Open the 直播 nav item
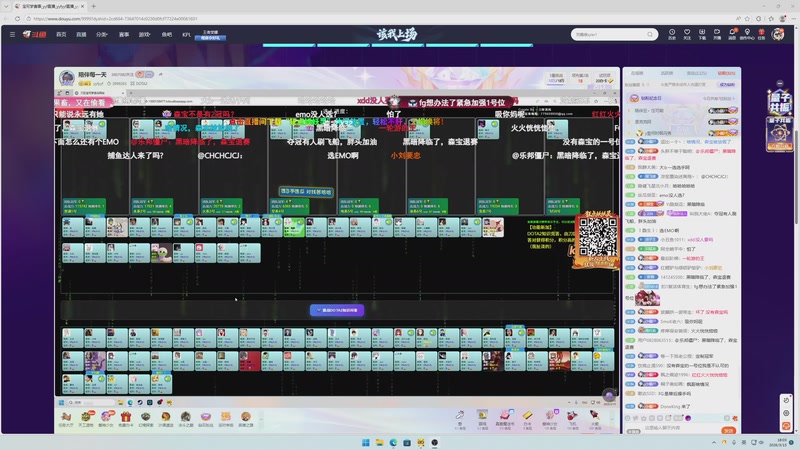 pyautogui.click(x=81, y=34)
